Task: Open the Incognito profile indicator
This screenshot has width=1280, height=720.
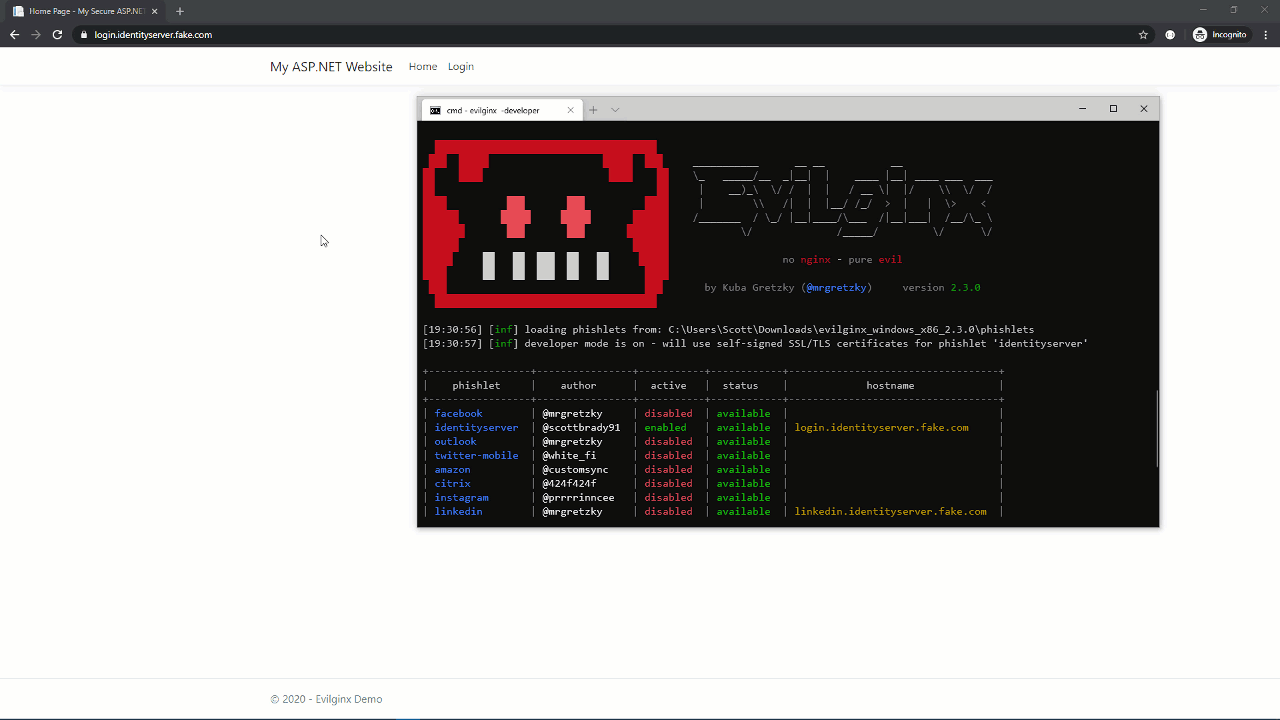Action: tap(1220, 34)
